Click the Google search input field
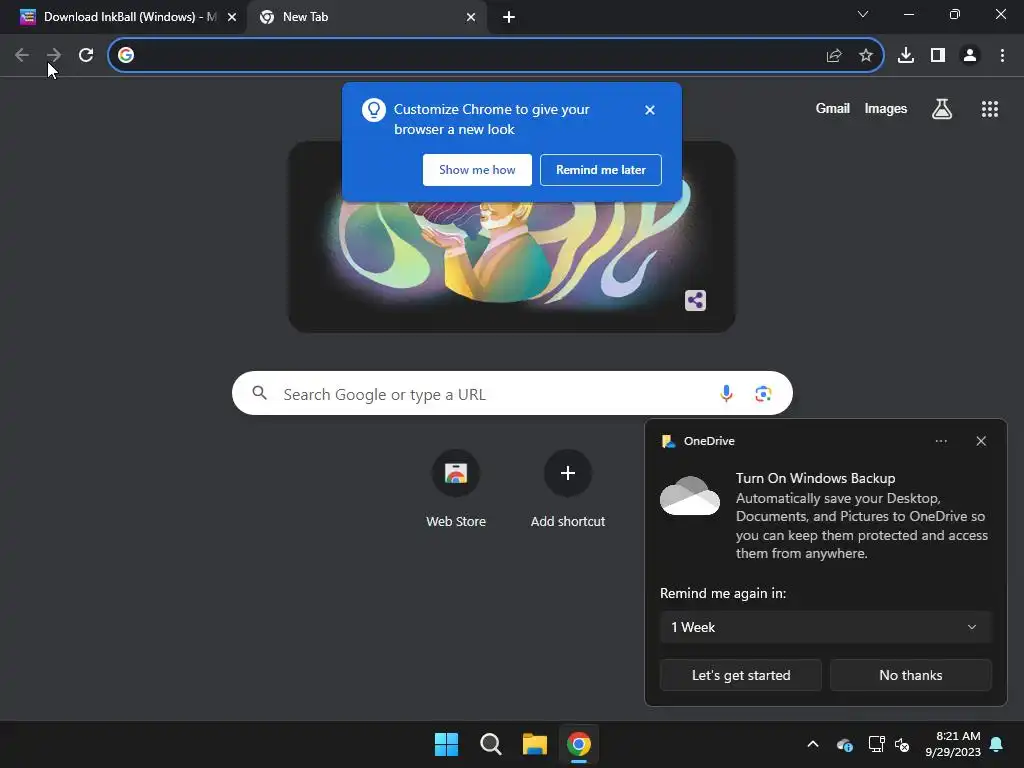This screenshot has width=1024, height=768. pos(512,393)
